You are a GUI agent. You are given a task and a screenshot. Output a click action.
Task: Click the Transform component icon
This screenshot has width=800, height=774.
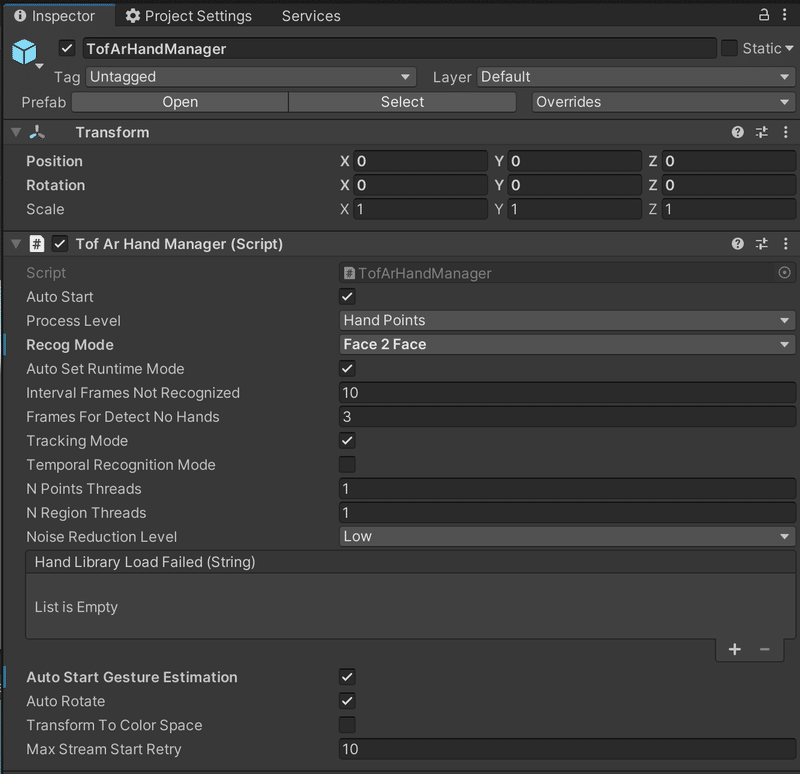pyautogui.click(x=37, y=133)
